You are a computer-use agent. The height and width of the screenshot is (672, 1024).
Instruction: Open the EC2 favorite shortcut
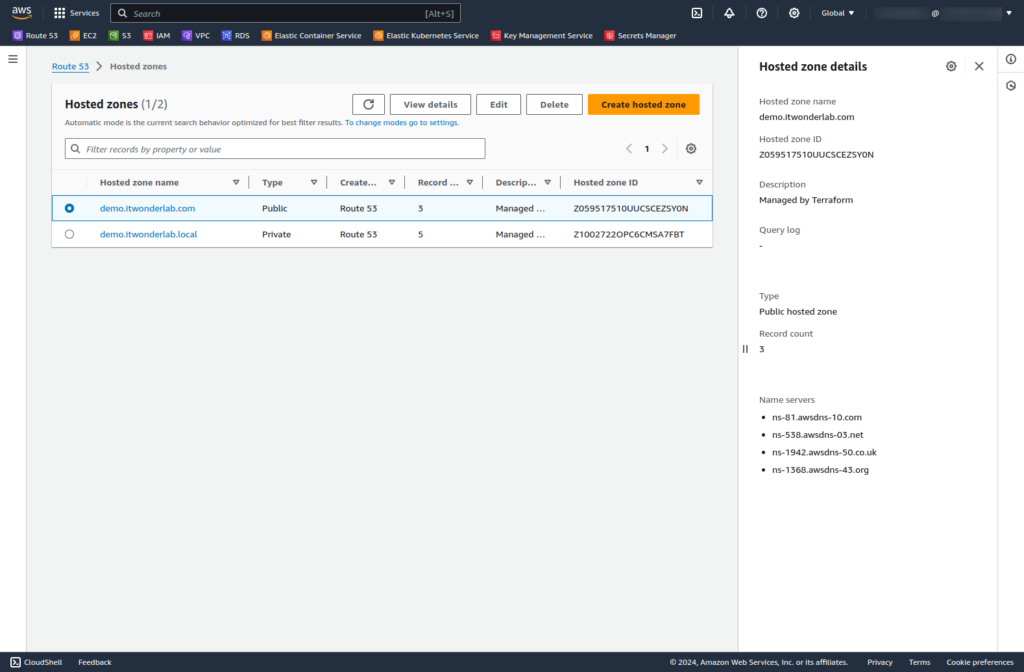coord(83,36)
